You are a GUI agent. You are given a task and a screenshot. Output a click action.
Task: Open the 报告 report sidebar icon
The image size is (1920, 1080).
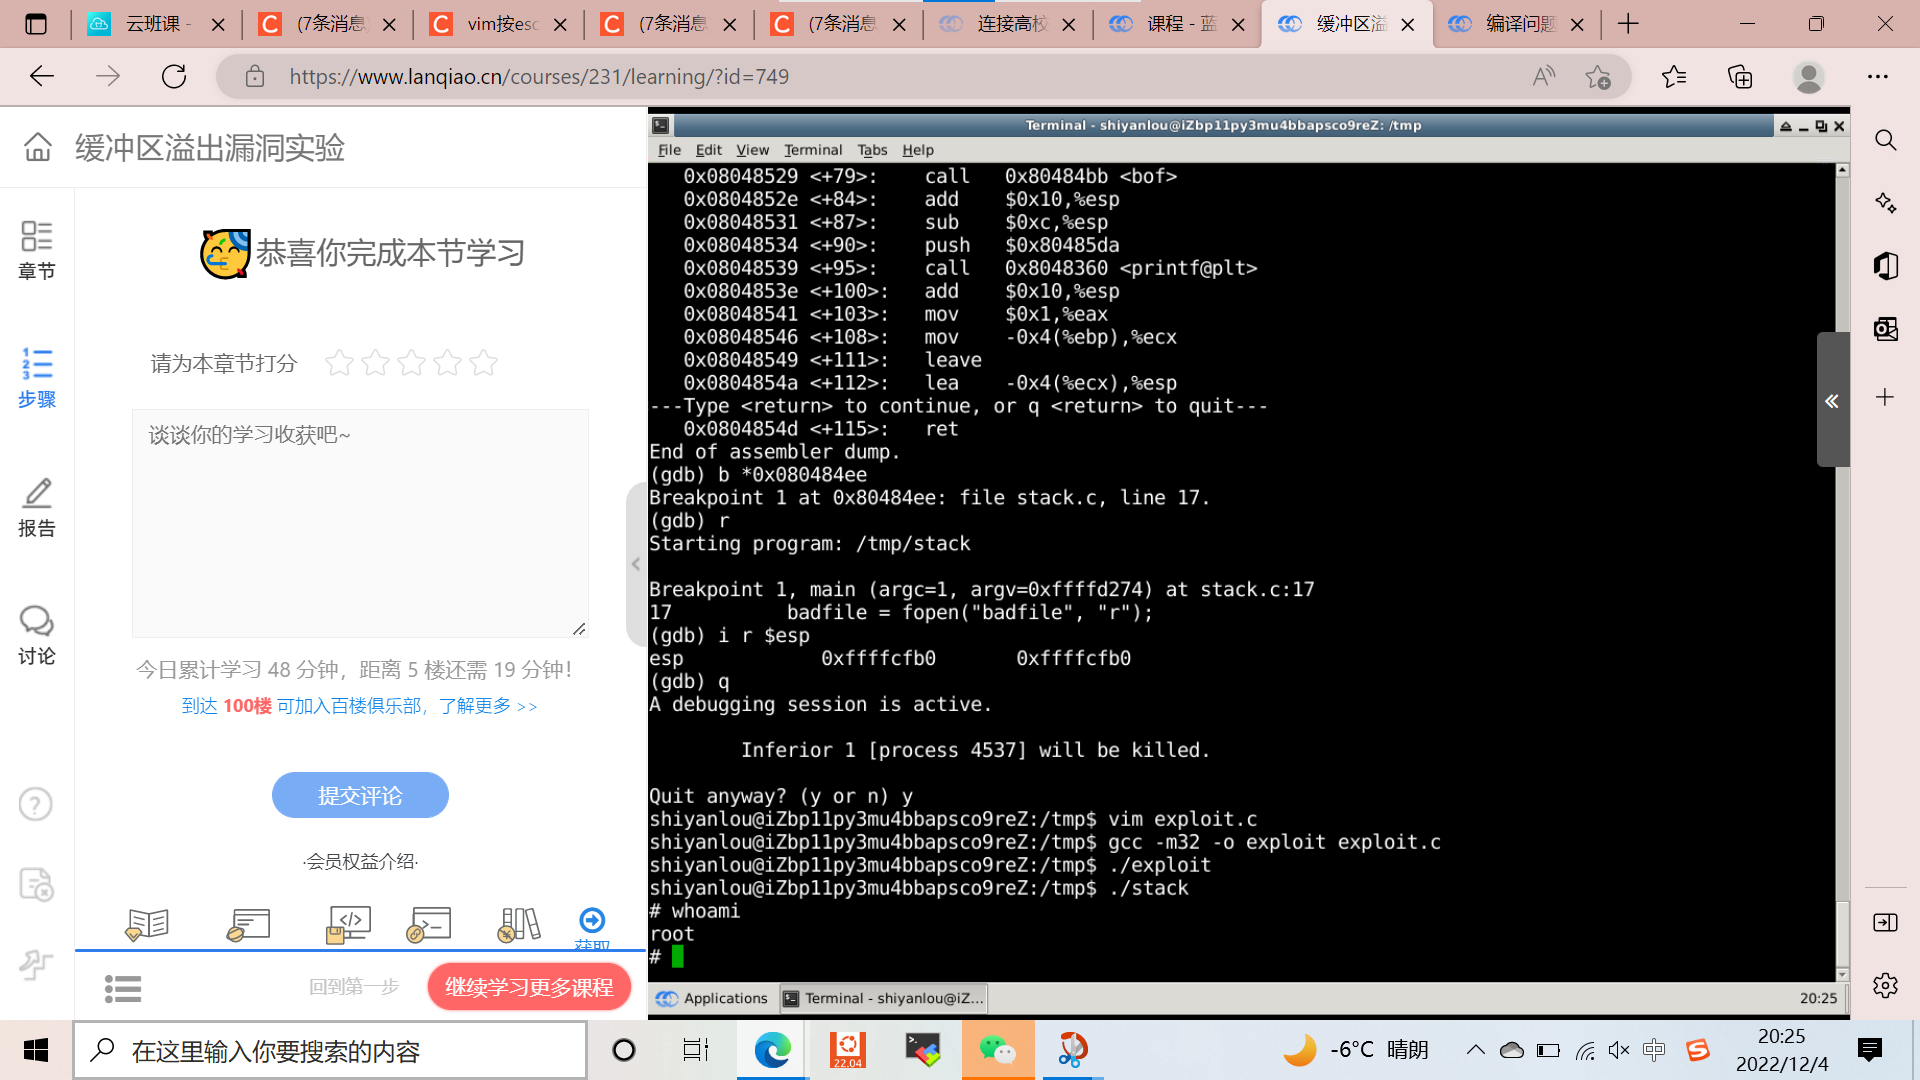point(37,507)
